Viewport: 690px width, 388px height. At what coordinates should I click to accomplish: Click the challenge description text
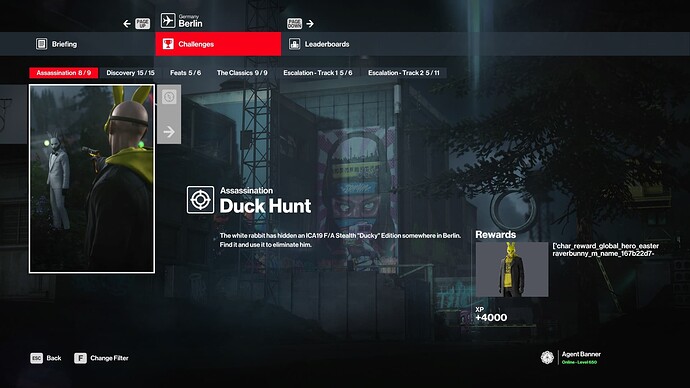[340, 240]
